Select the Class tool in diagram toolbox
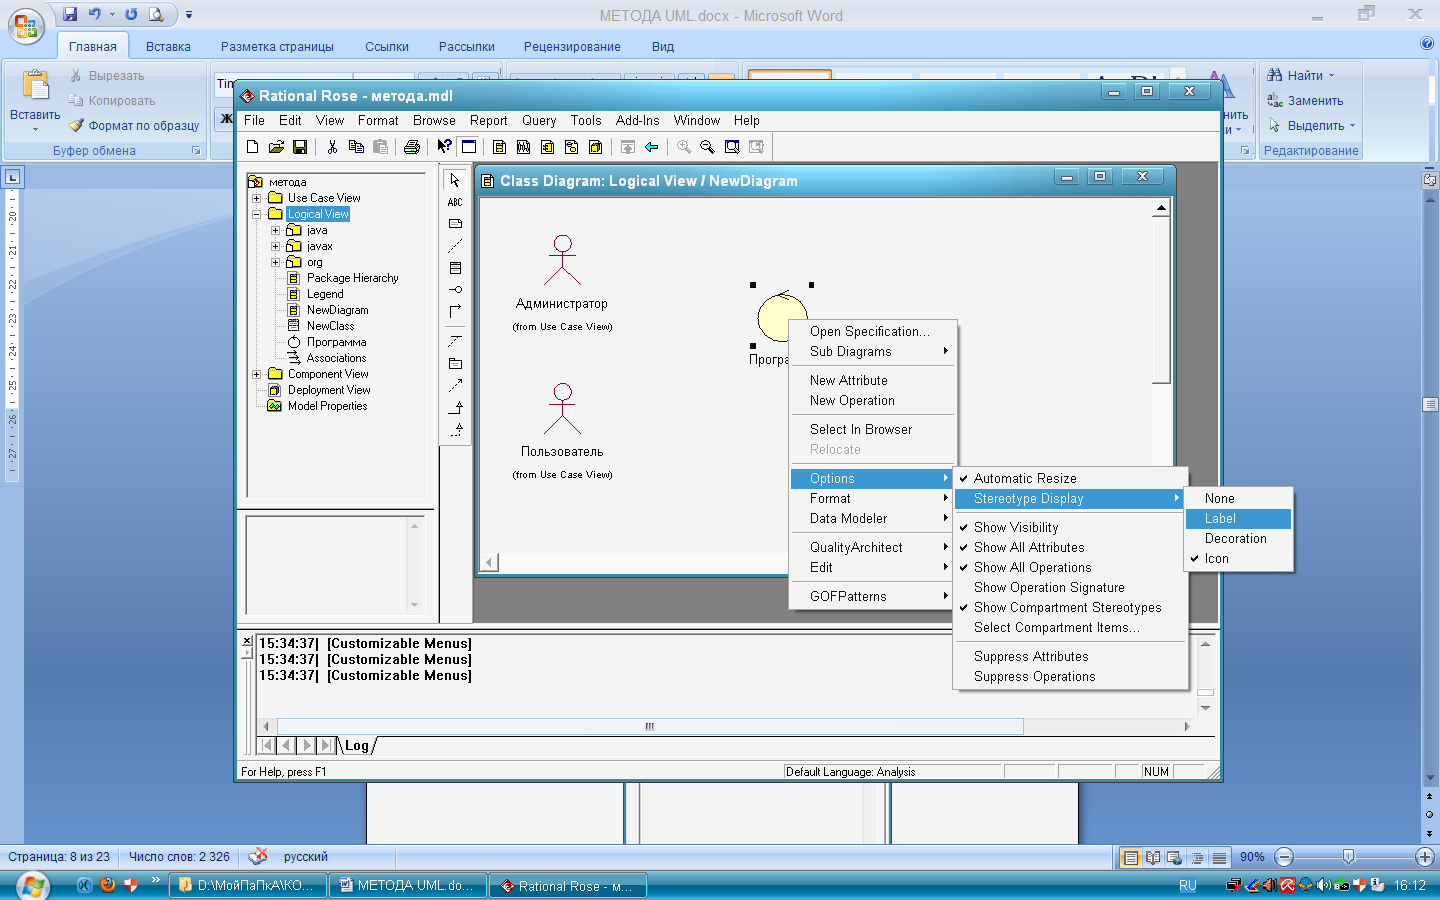1440x900 pixels. tap(455, 268)
